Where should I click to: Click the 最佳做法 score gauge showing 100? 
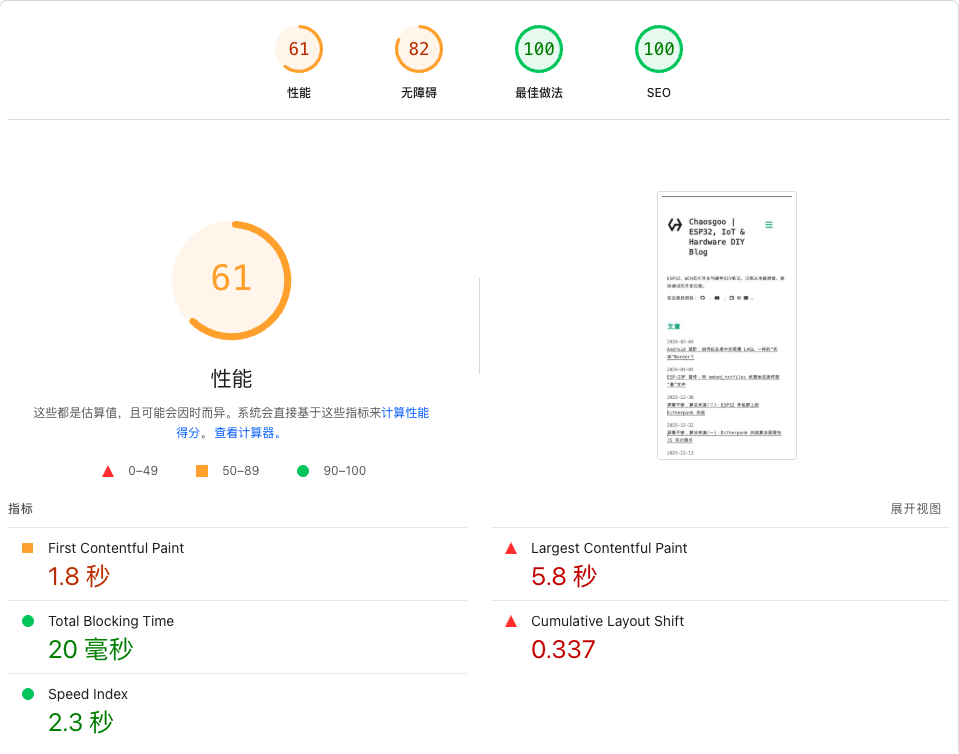(x=538, y=48)
